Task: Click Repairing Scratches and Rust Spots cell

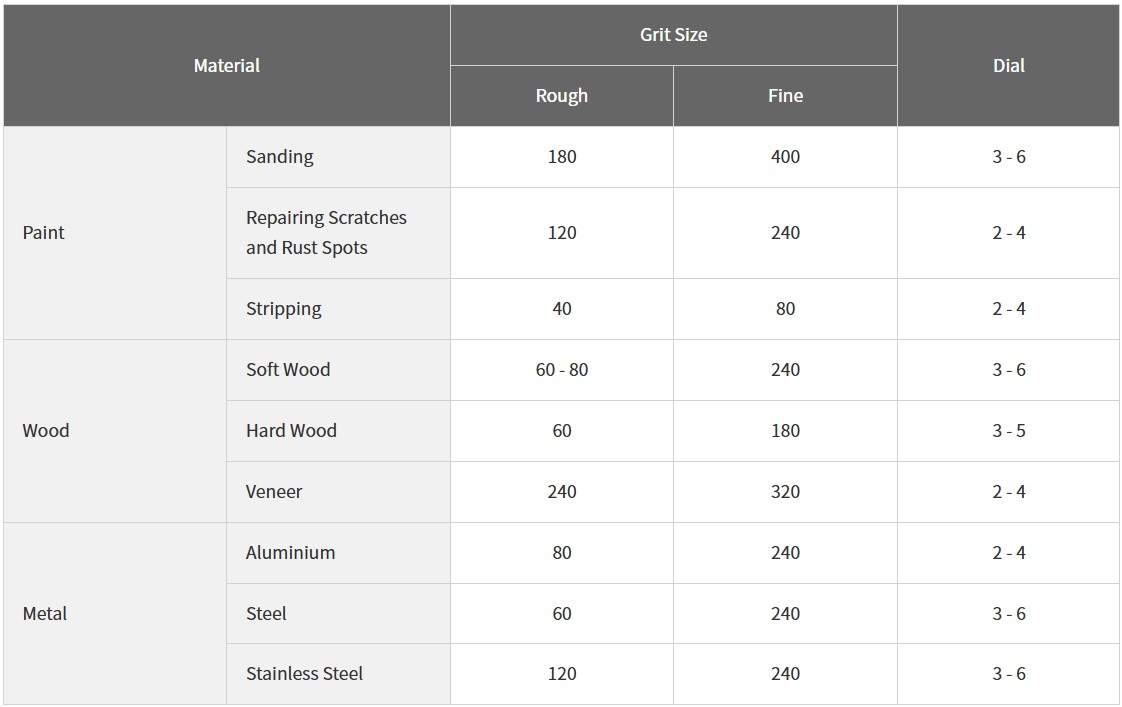Action: (x=338, y=233)
